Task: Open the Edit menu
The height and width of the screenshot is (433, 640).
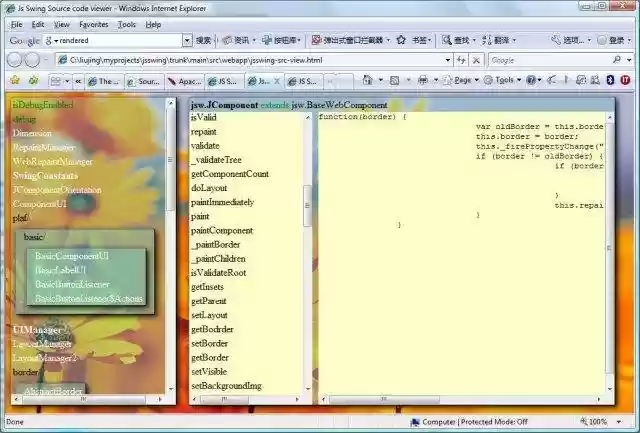Action: click(x=38, y=24)
